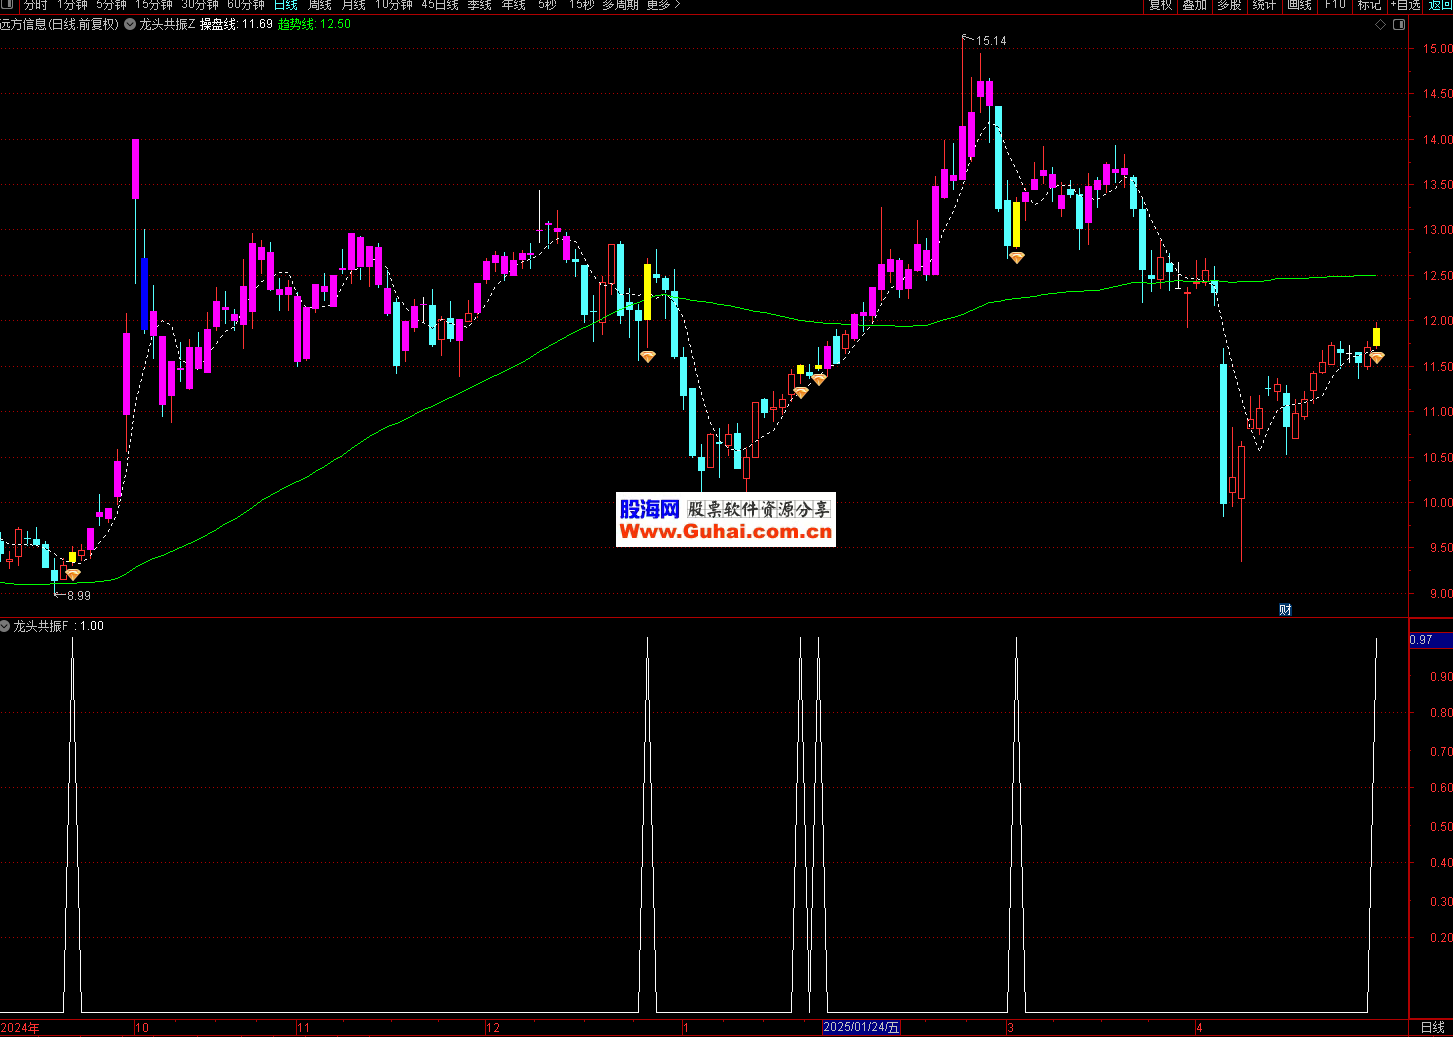Select the 30分钟 period
1453x1037 pixels.
point(200,5)
